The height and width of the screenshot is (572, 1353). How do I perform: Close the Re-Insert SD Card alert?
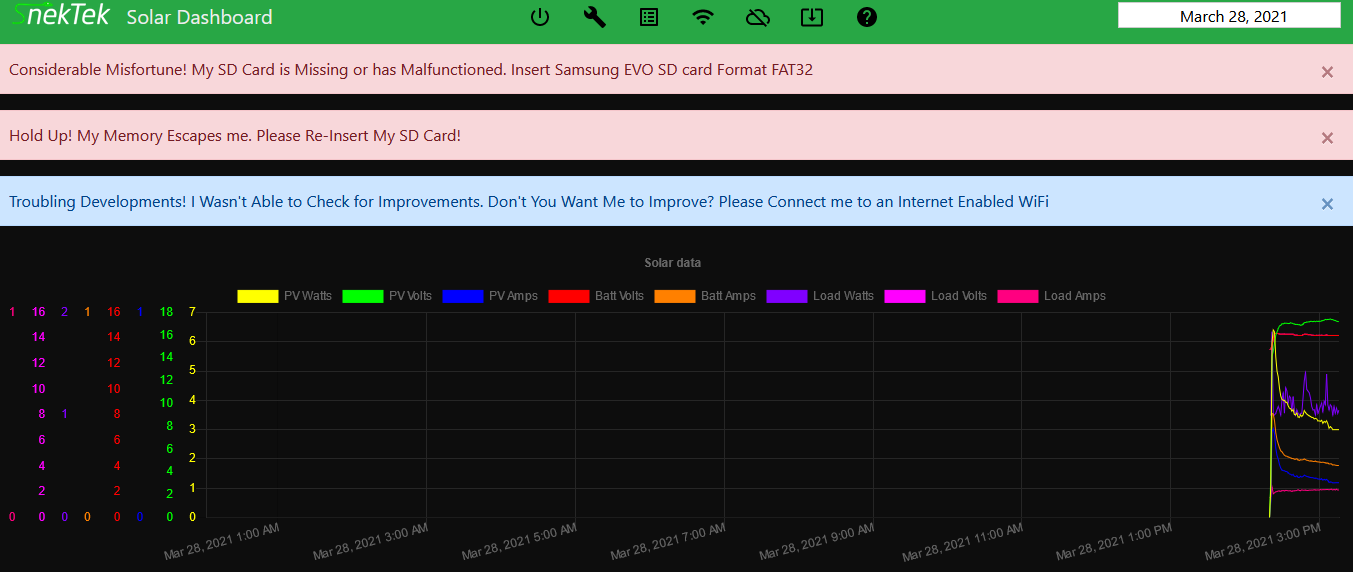(x=1327, y=137)
